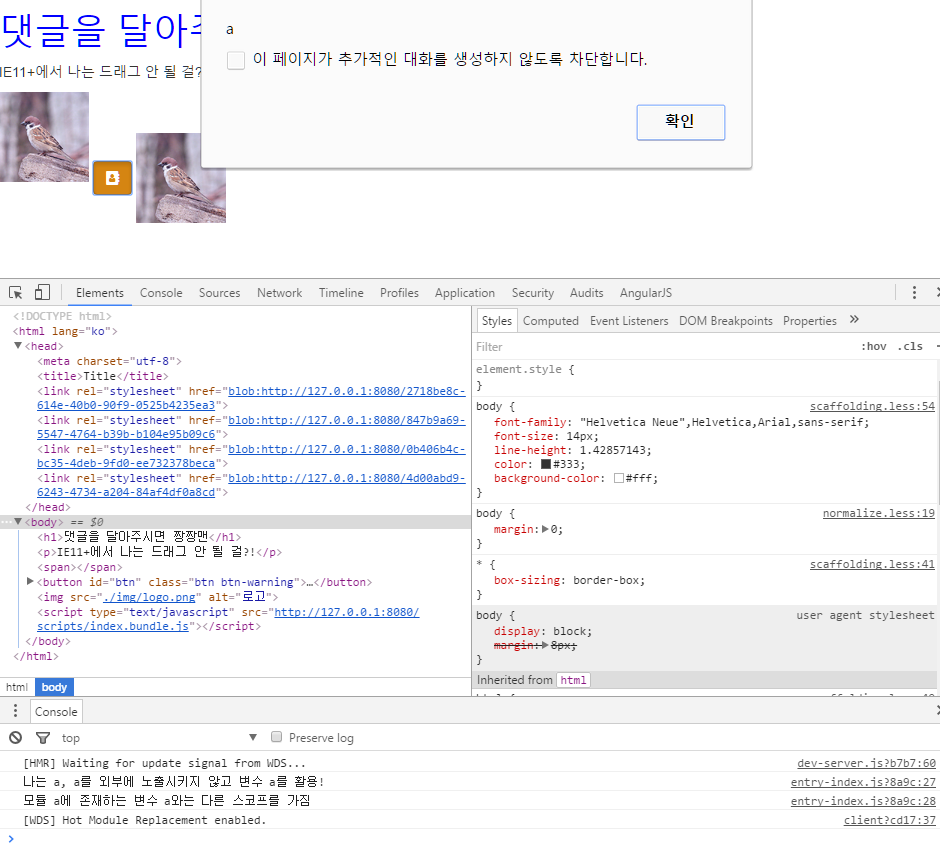The height and width of the screenshot is (852, 940).
Task: Expand the button#btn element node
Action: coord(30,582)
